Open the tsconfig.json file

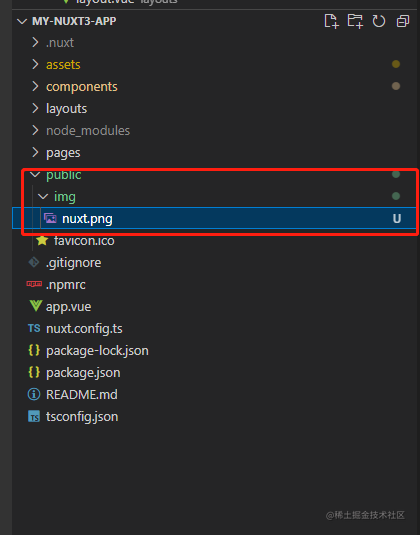(214, 417)
